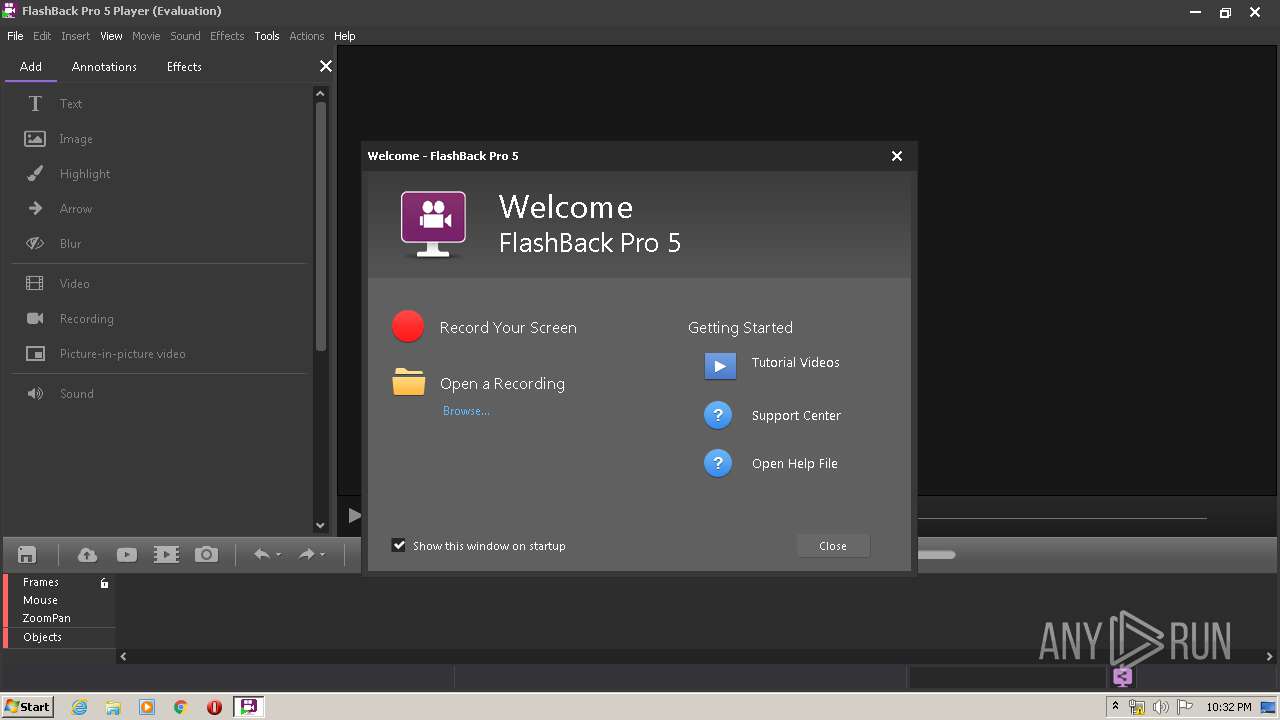1280x720 pixels.
Task: Click the Close button in Welcome dialog
Action: pyautogui.click(x=833, y=546)
